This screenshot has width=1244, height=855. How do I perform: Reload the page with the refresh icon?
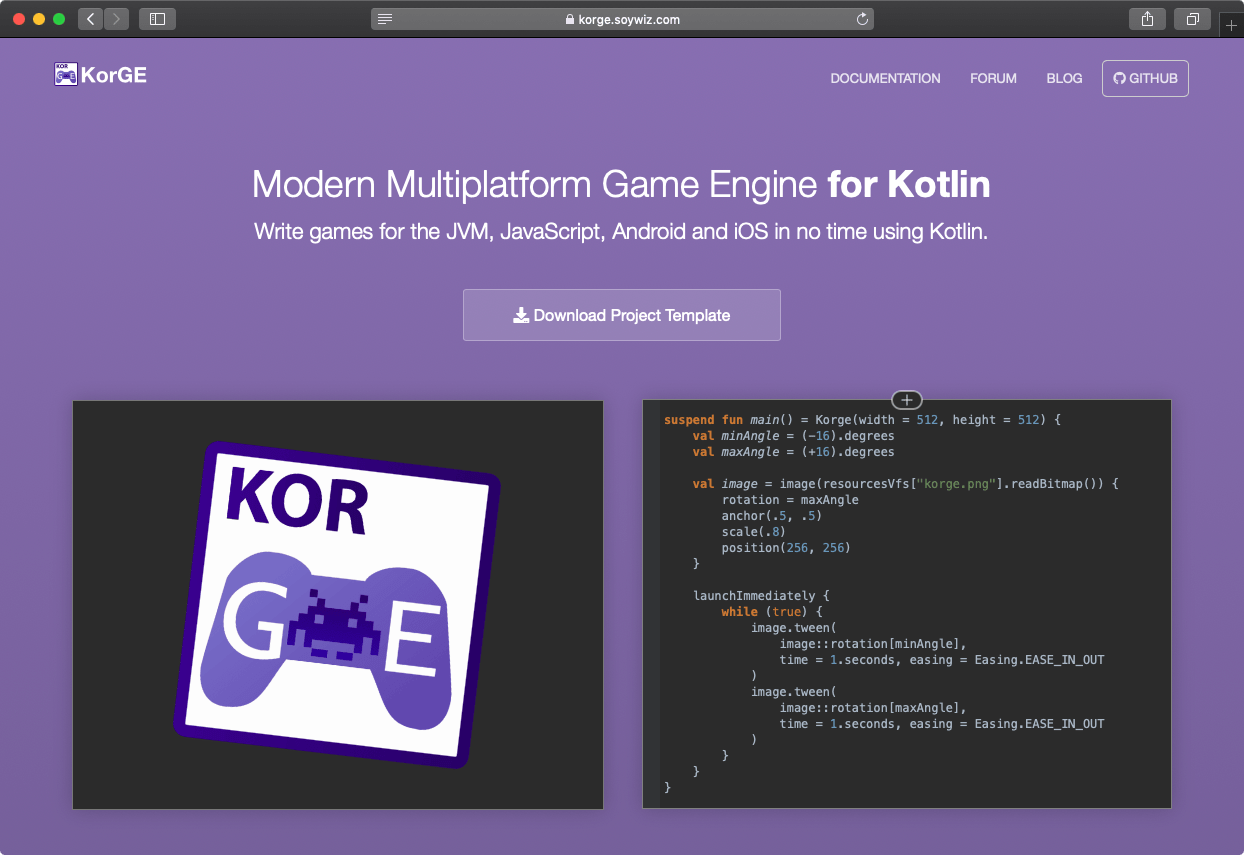[x=861, y=18]
